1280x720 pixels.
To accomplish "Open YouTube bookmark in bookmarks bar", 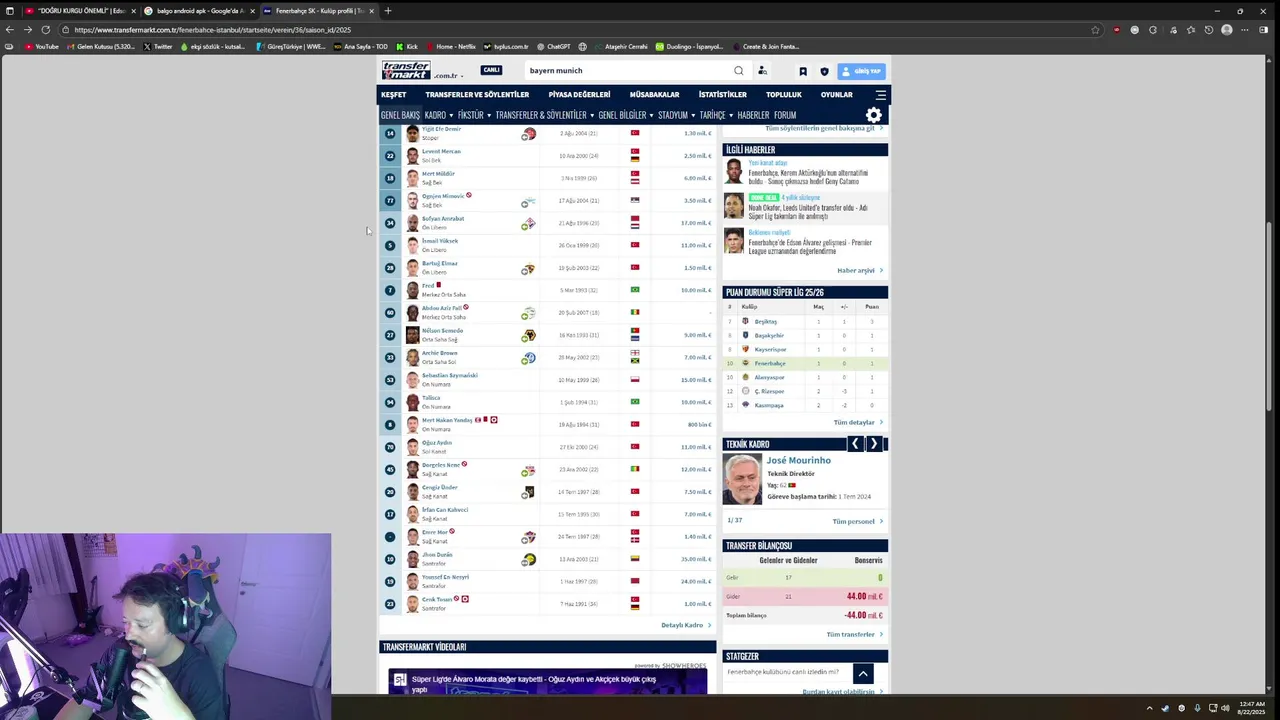I will coord(42,46).
